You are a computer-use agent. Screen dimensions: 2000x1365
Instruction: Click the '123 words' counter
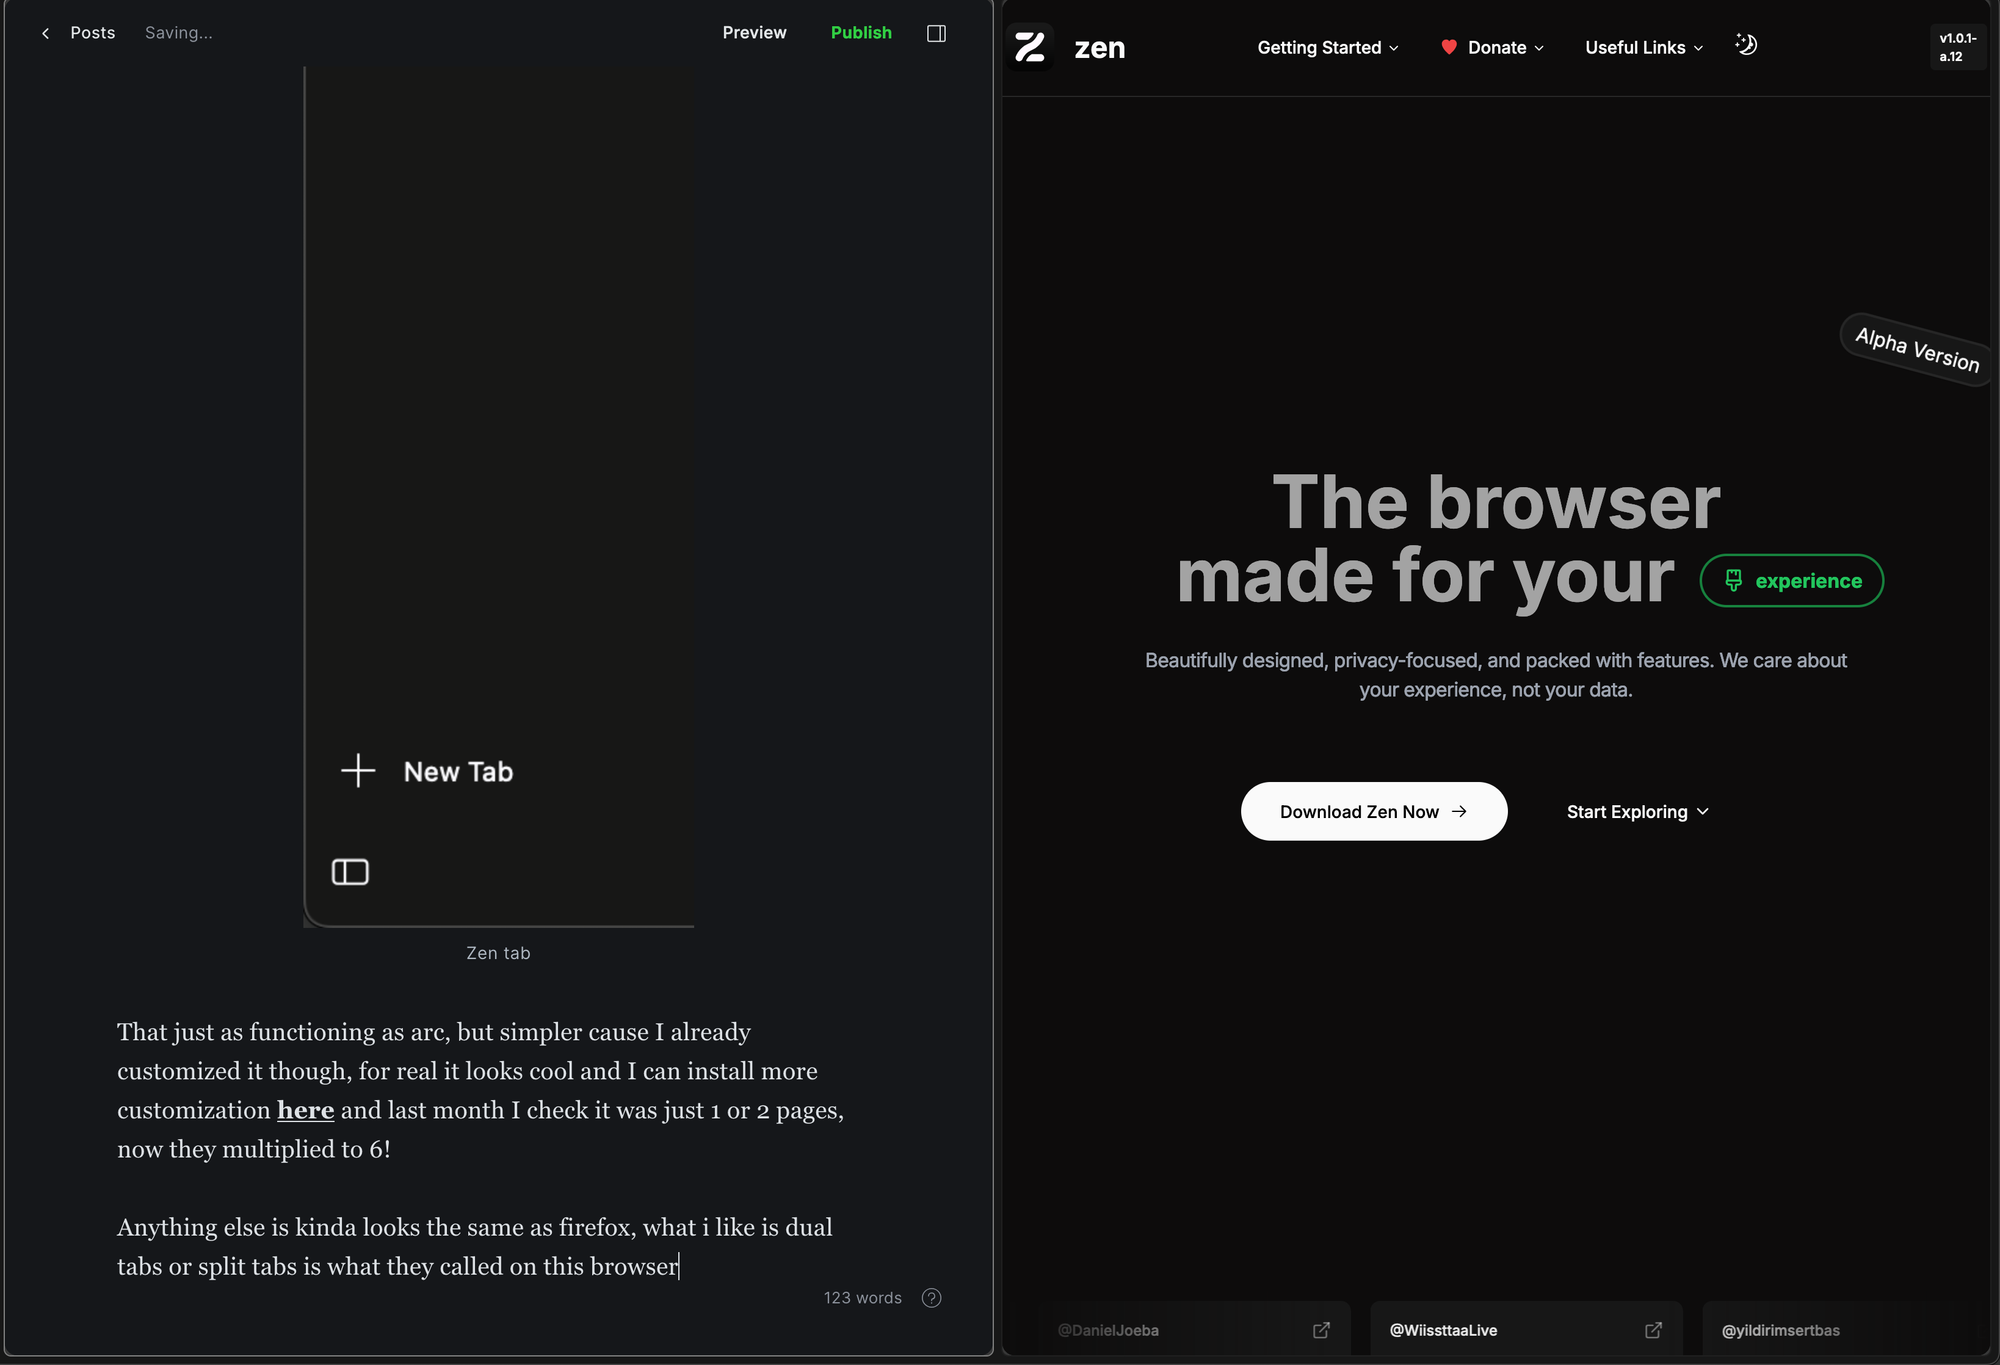point(862,1298)
